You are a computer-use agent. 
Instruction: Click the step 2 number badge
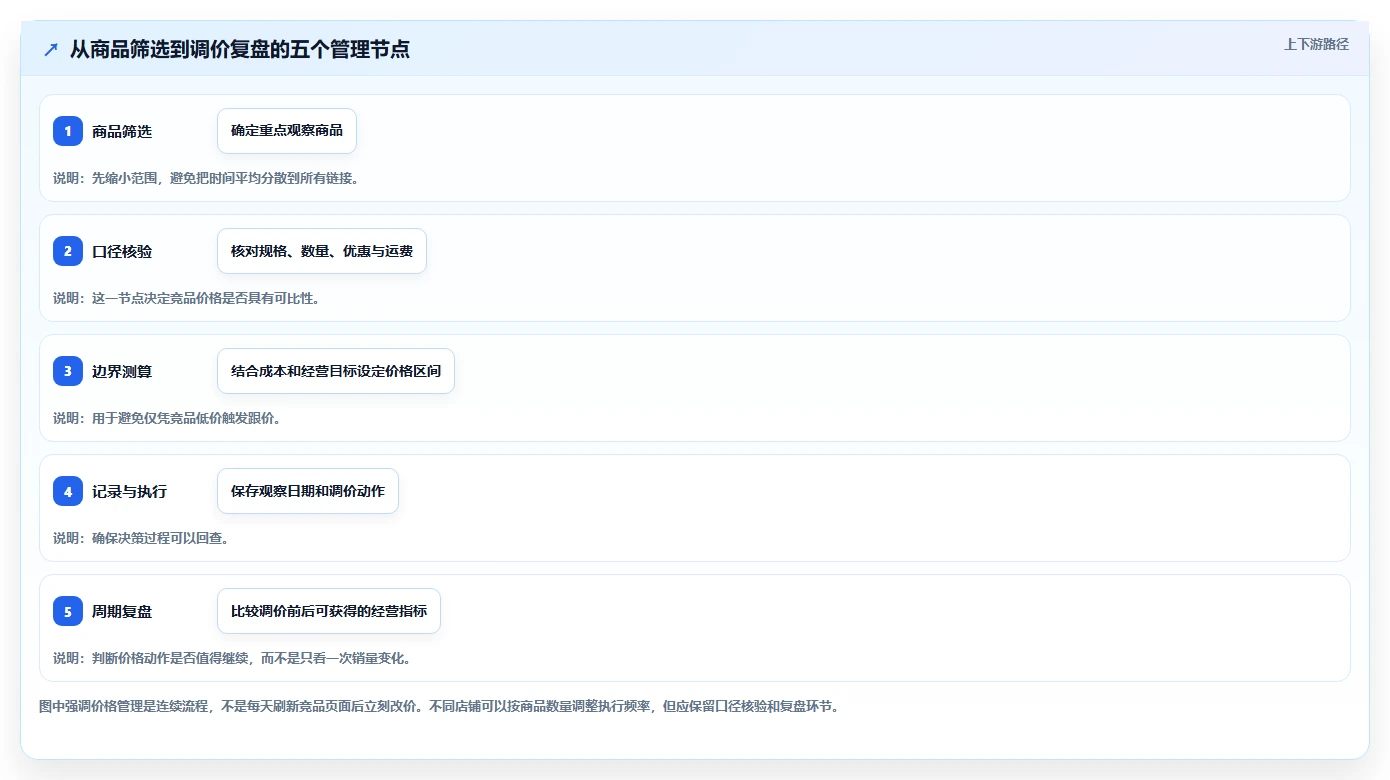coord(68,251)
